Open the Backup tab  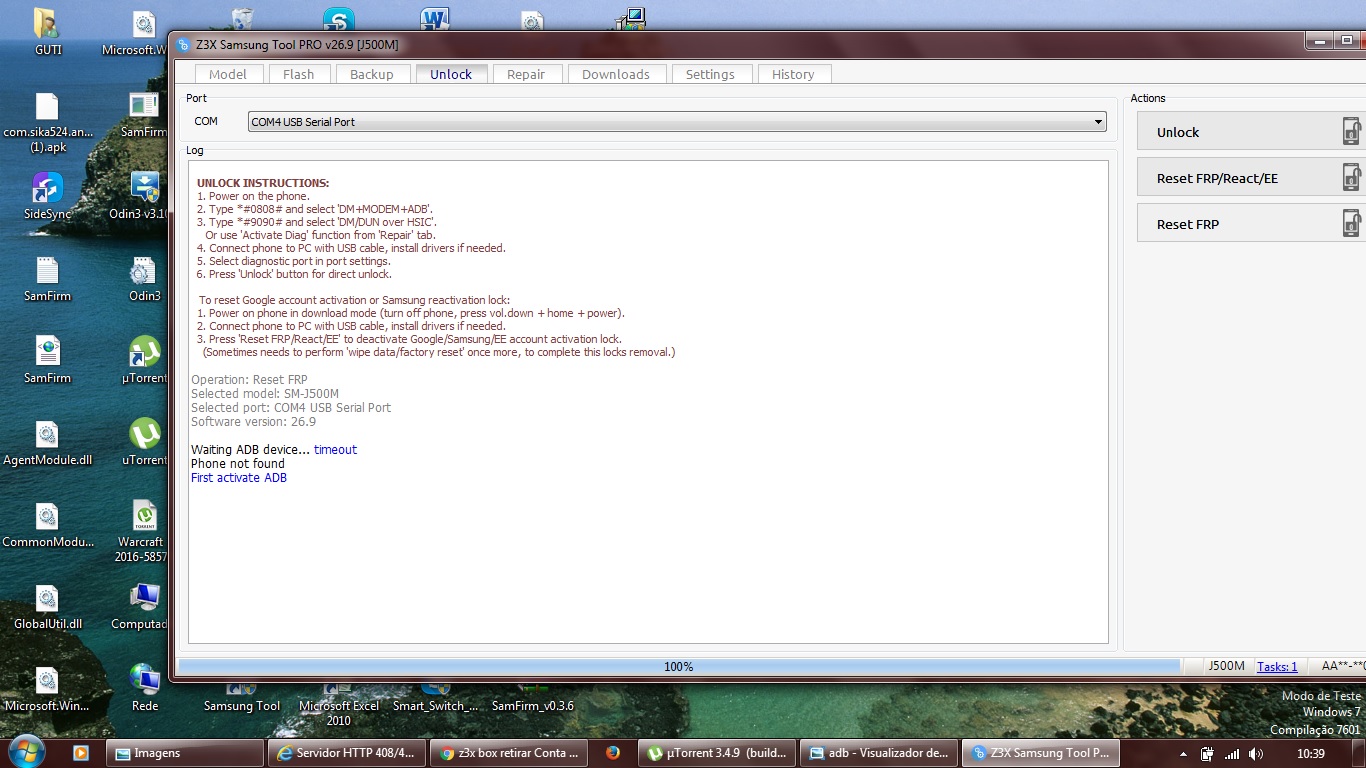tap(371, 74)
